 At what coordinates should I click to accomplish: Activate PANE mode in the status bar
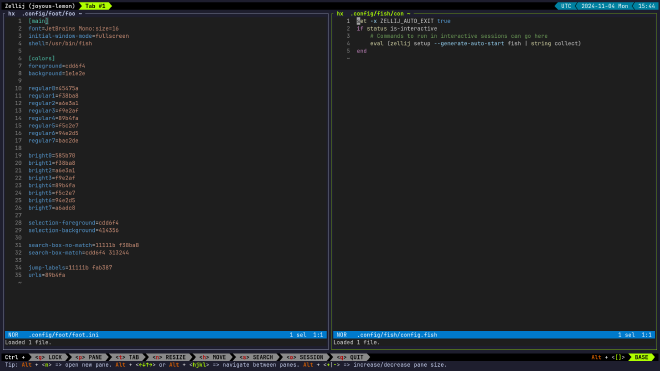[x=88, y=357]
